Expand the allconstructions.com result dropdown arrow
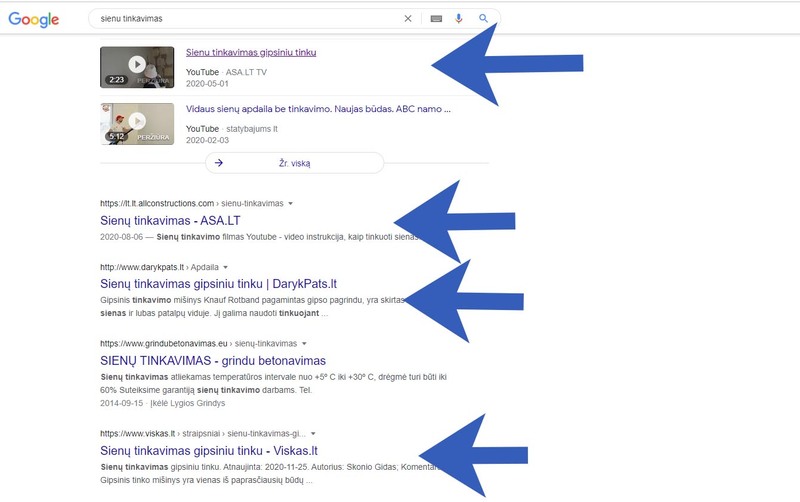The width and height of the screenshot is (800, 502). click(291, 203)
